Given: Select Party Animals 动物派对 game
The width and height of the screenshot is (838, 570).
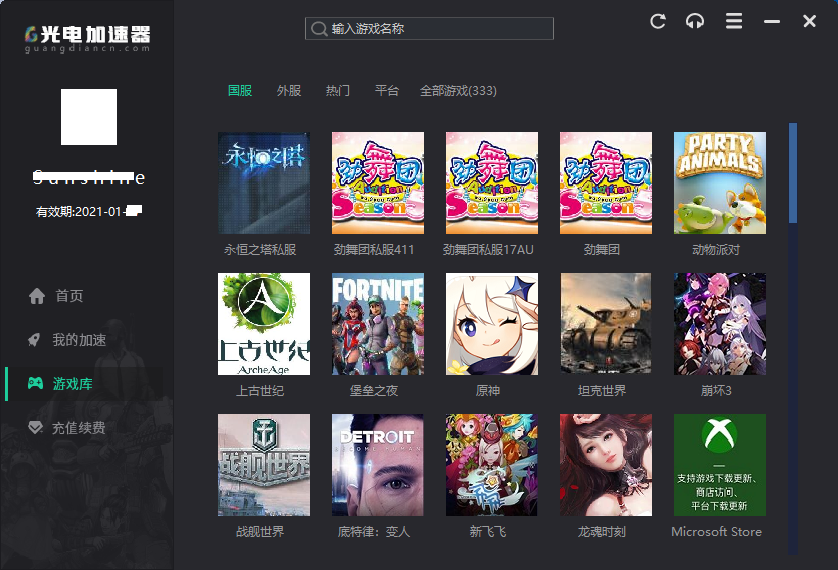Looking at the screenshot, I should click(x=720, y=183).
